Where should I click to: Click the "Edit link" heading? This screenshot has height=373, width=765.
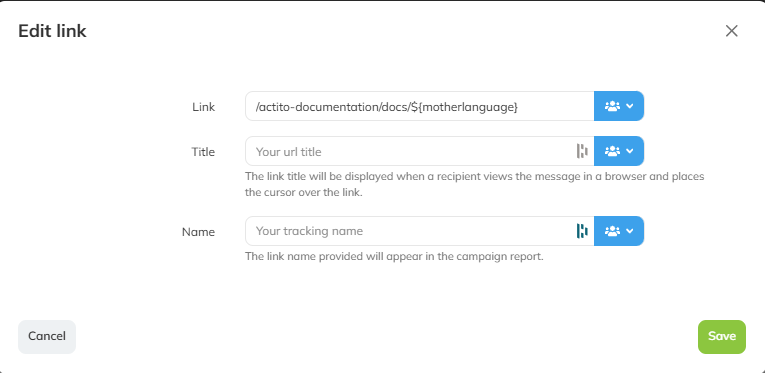click(52, 31)
